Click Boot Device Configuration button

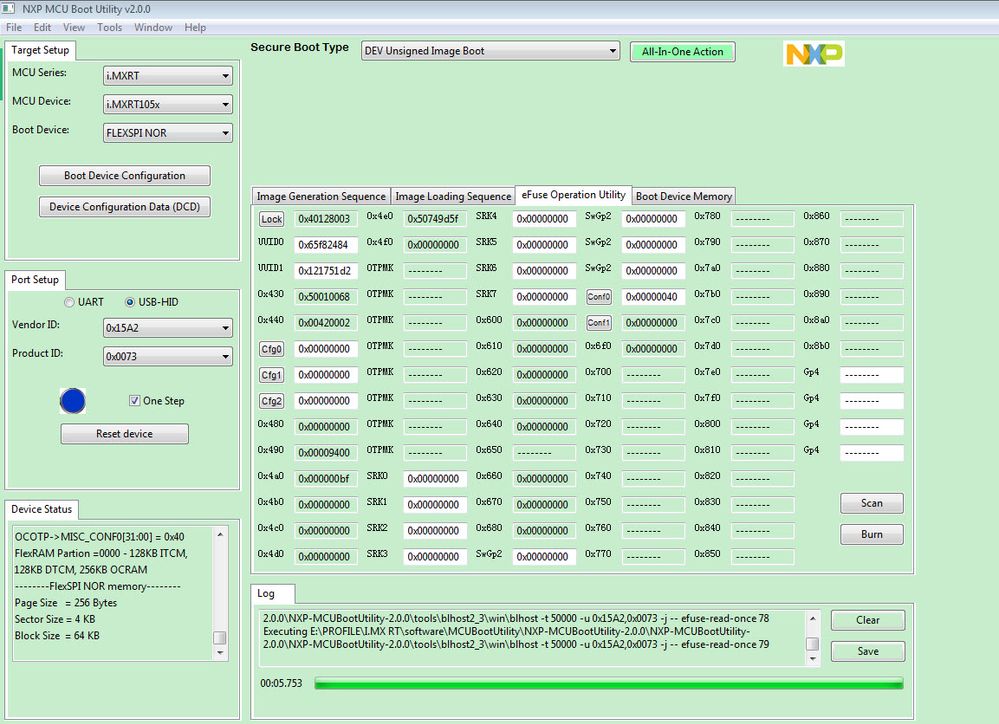[x=125, y=176]
